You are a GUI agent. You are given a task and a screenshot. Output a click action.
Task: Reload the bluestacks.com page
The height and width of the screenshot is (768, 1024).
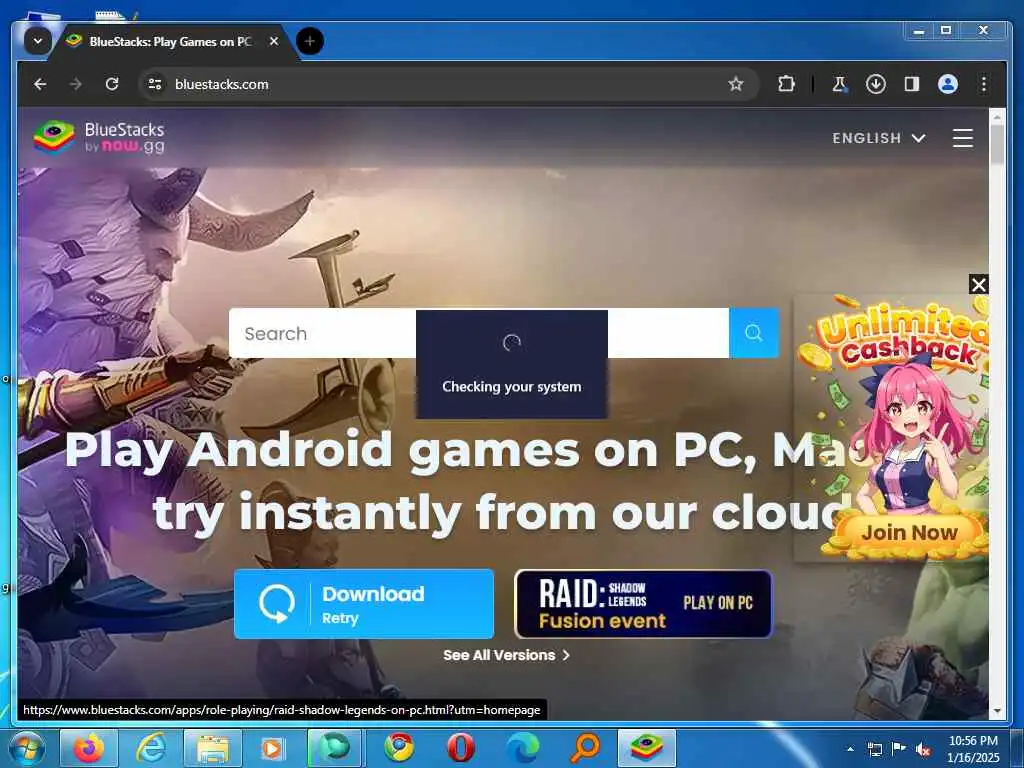click(112, 84)
